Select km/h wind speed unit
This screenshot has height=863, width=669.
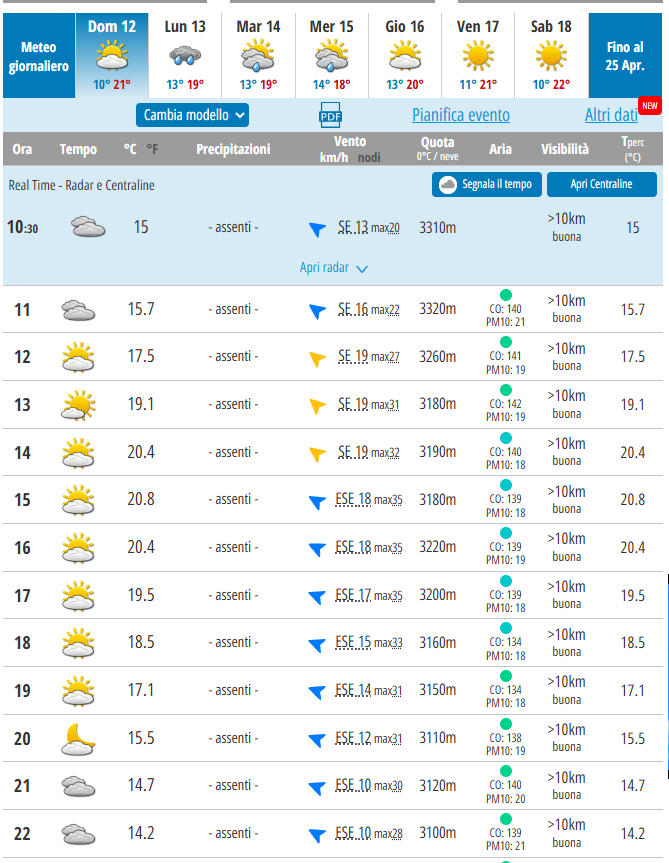coord(333,158)
